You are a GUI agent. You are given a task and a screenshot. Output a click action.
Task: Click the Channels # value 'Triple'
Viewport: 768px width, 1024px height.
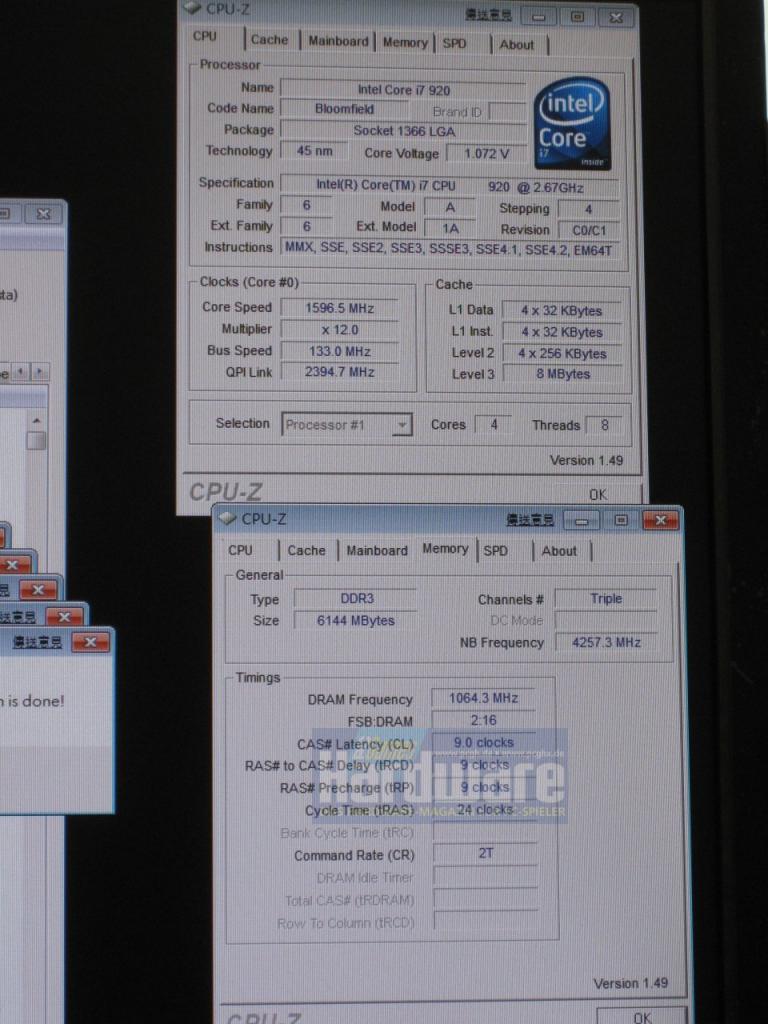click(606, 599)
